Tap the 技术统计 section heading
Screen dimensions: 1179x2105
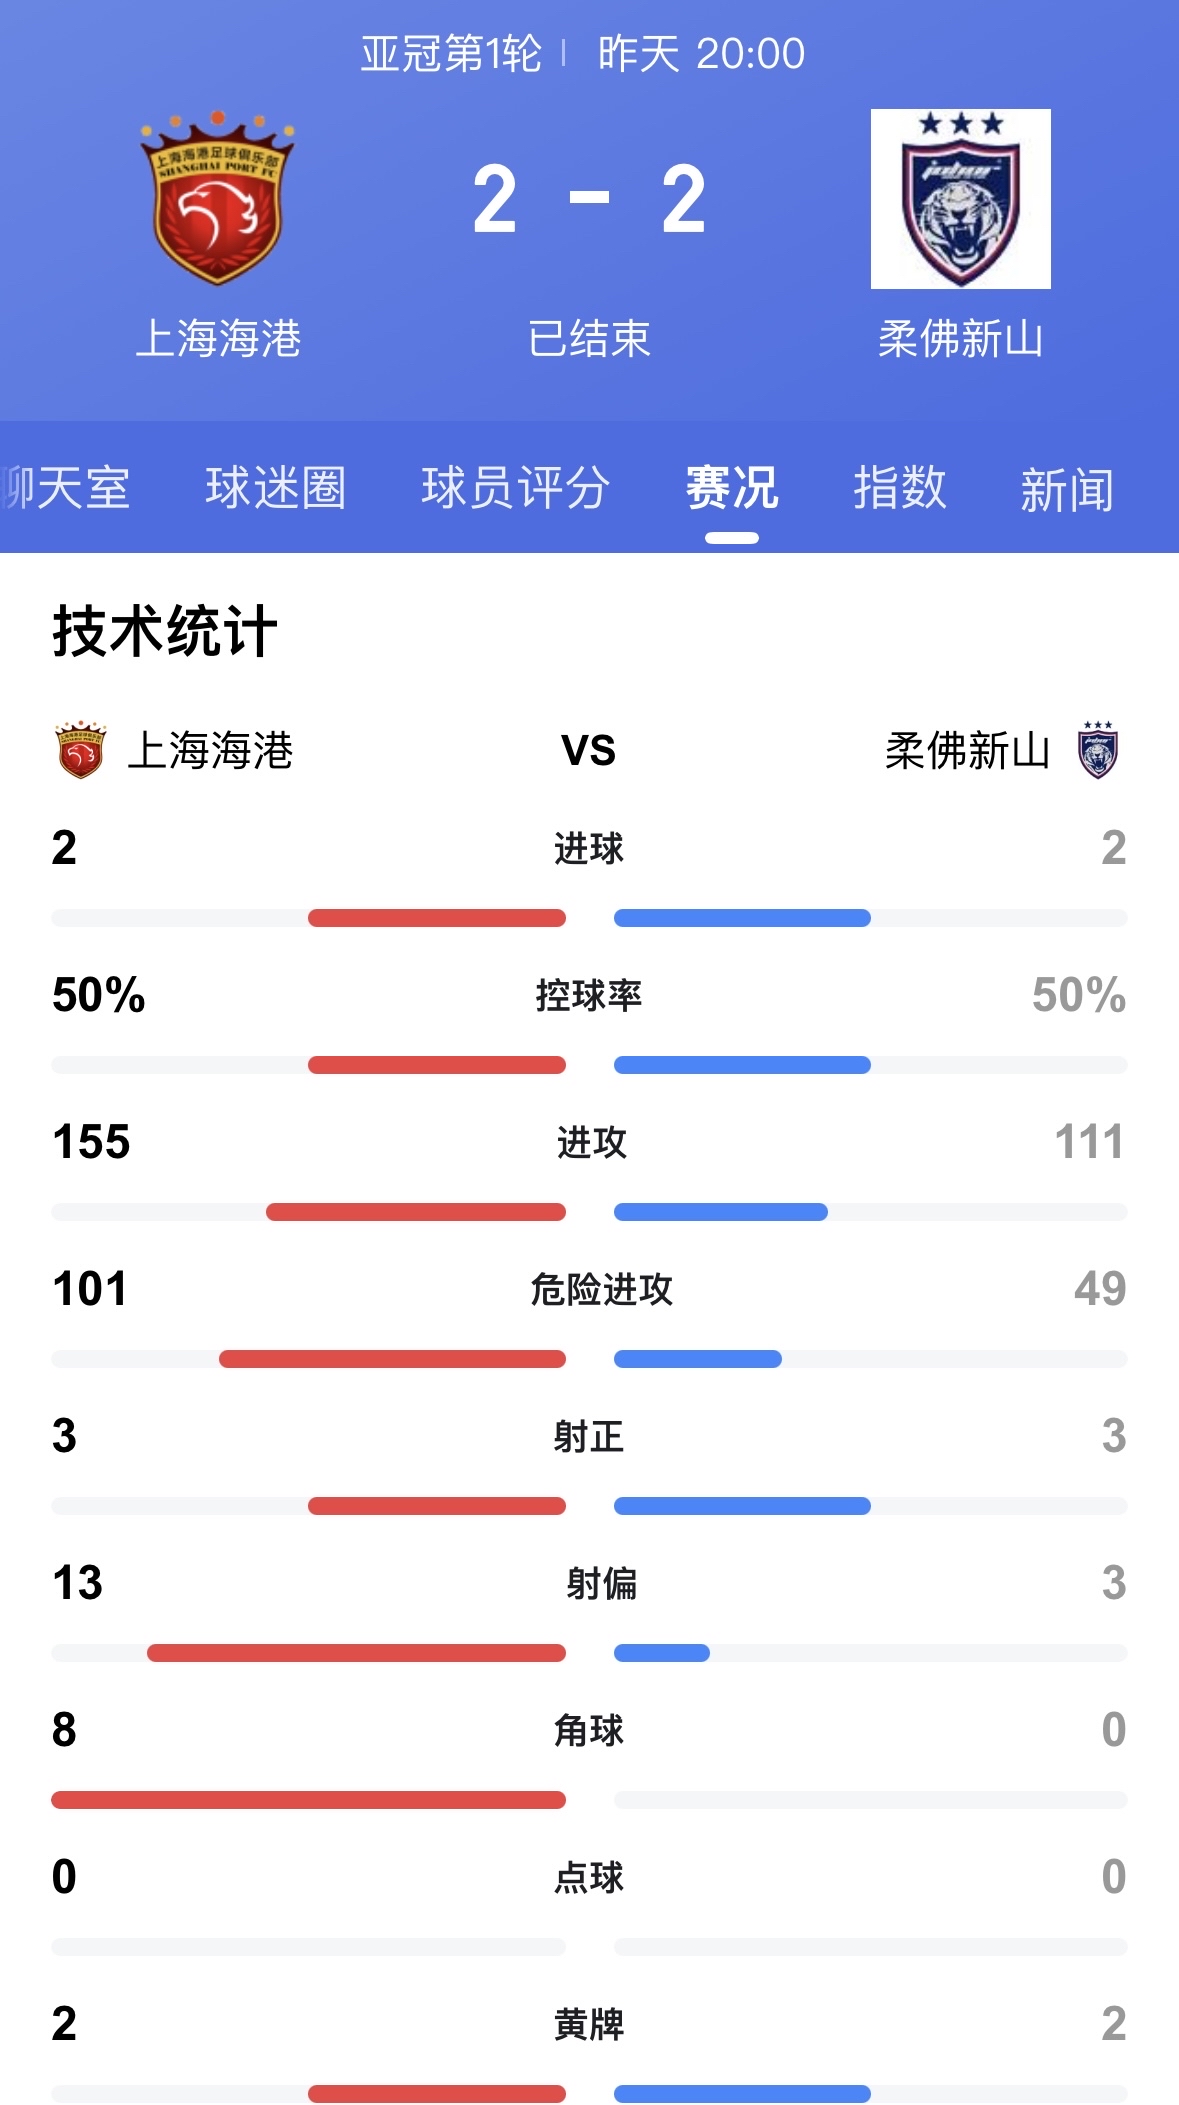(x=165, y=632)
